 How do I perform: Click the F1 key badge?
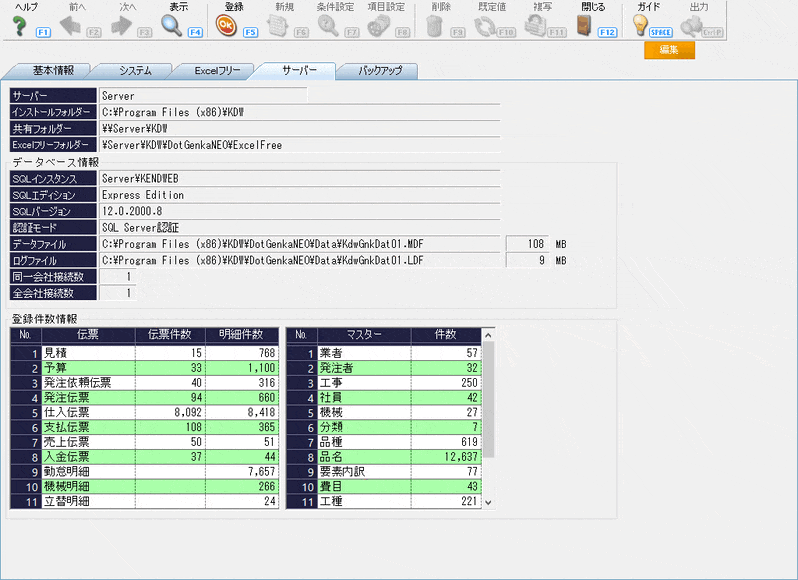(43, 32)
